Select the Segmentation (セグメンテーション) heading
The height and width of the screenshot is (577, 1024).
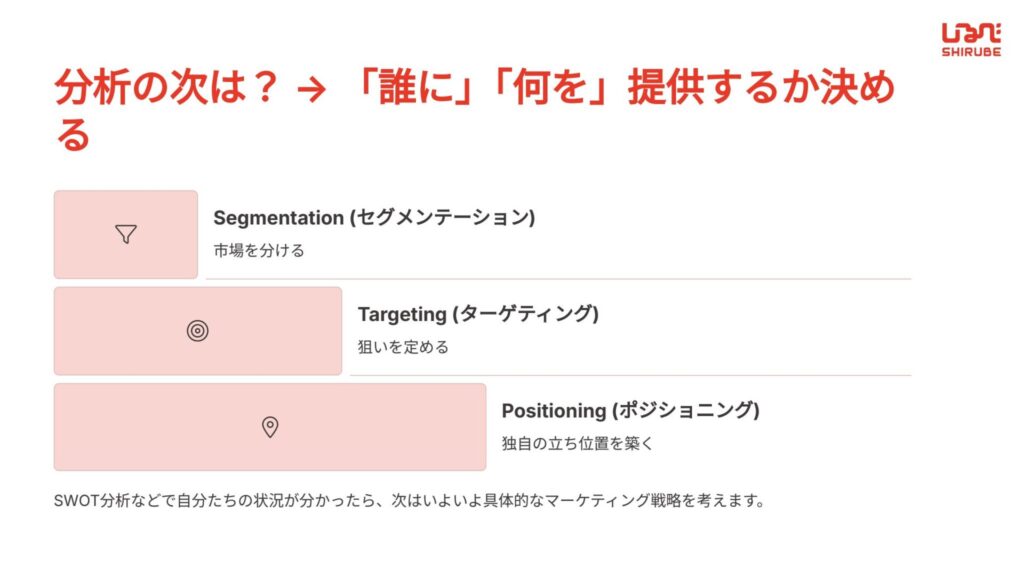pos(374,217)
